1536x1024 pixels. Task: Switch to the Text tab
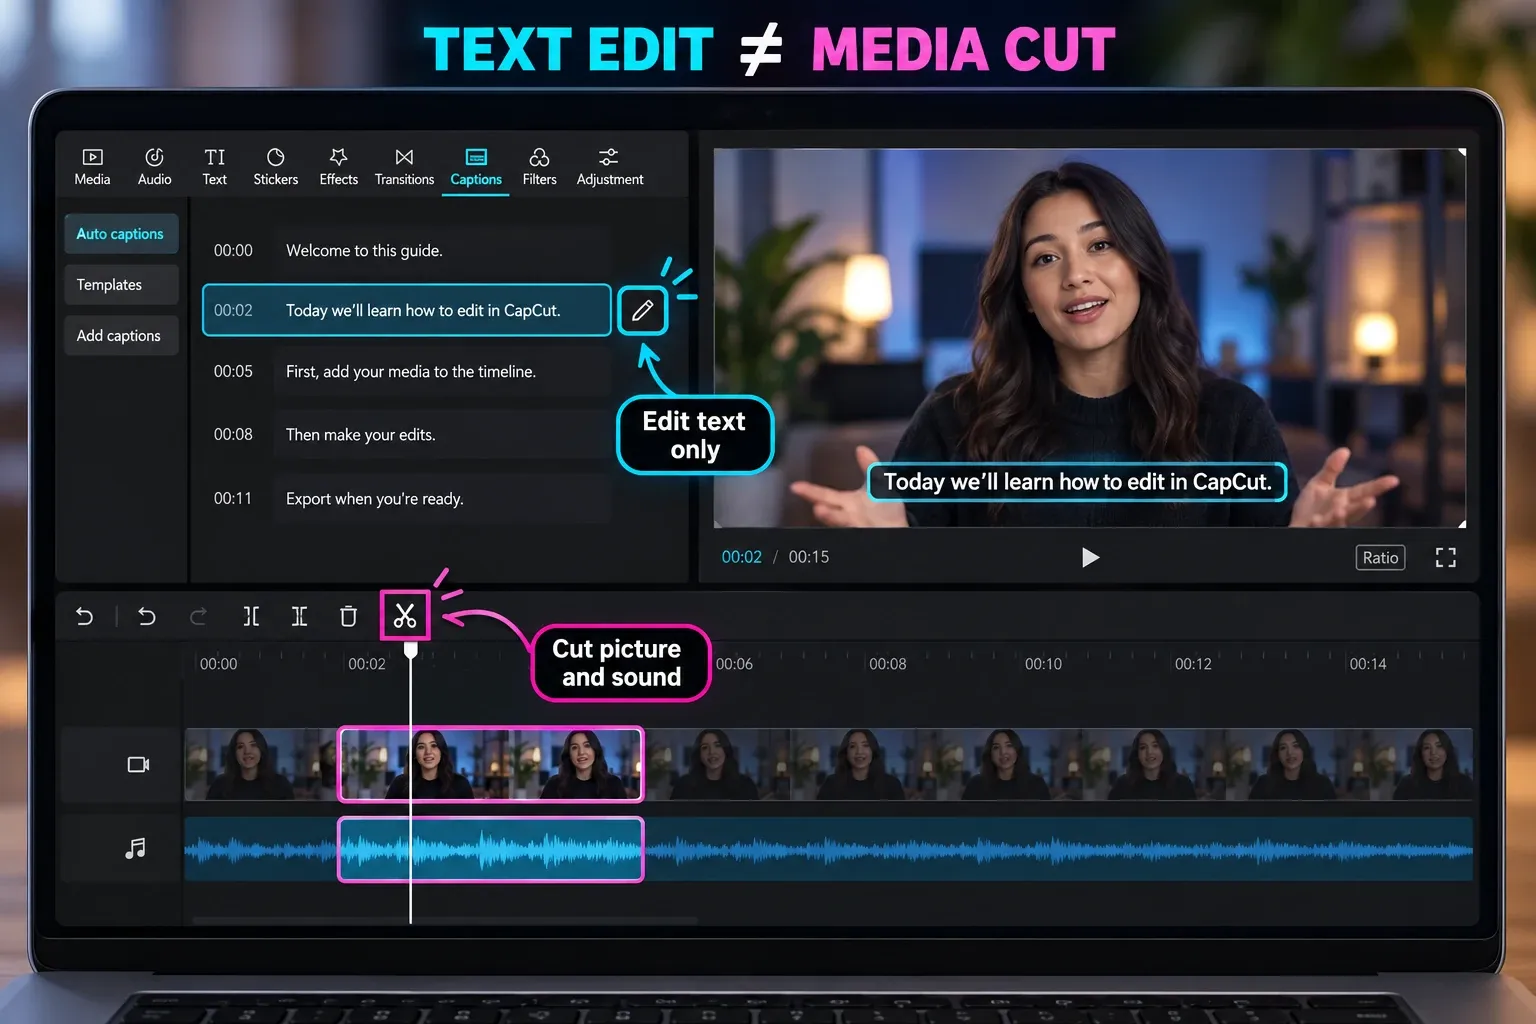[x=215, y=167]
